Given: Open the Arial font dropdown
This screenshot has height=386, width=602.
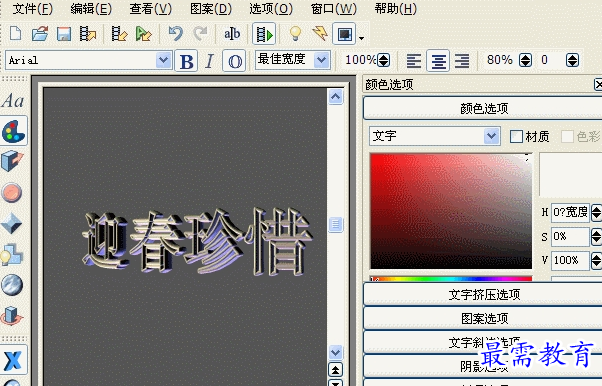Looking at the screenshot, I should coord(163,60).
